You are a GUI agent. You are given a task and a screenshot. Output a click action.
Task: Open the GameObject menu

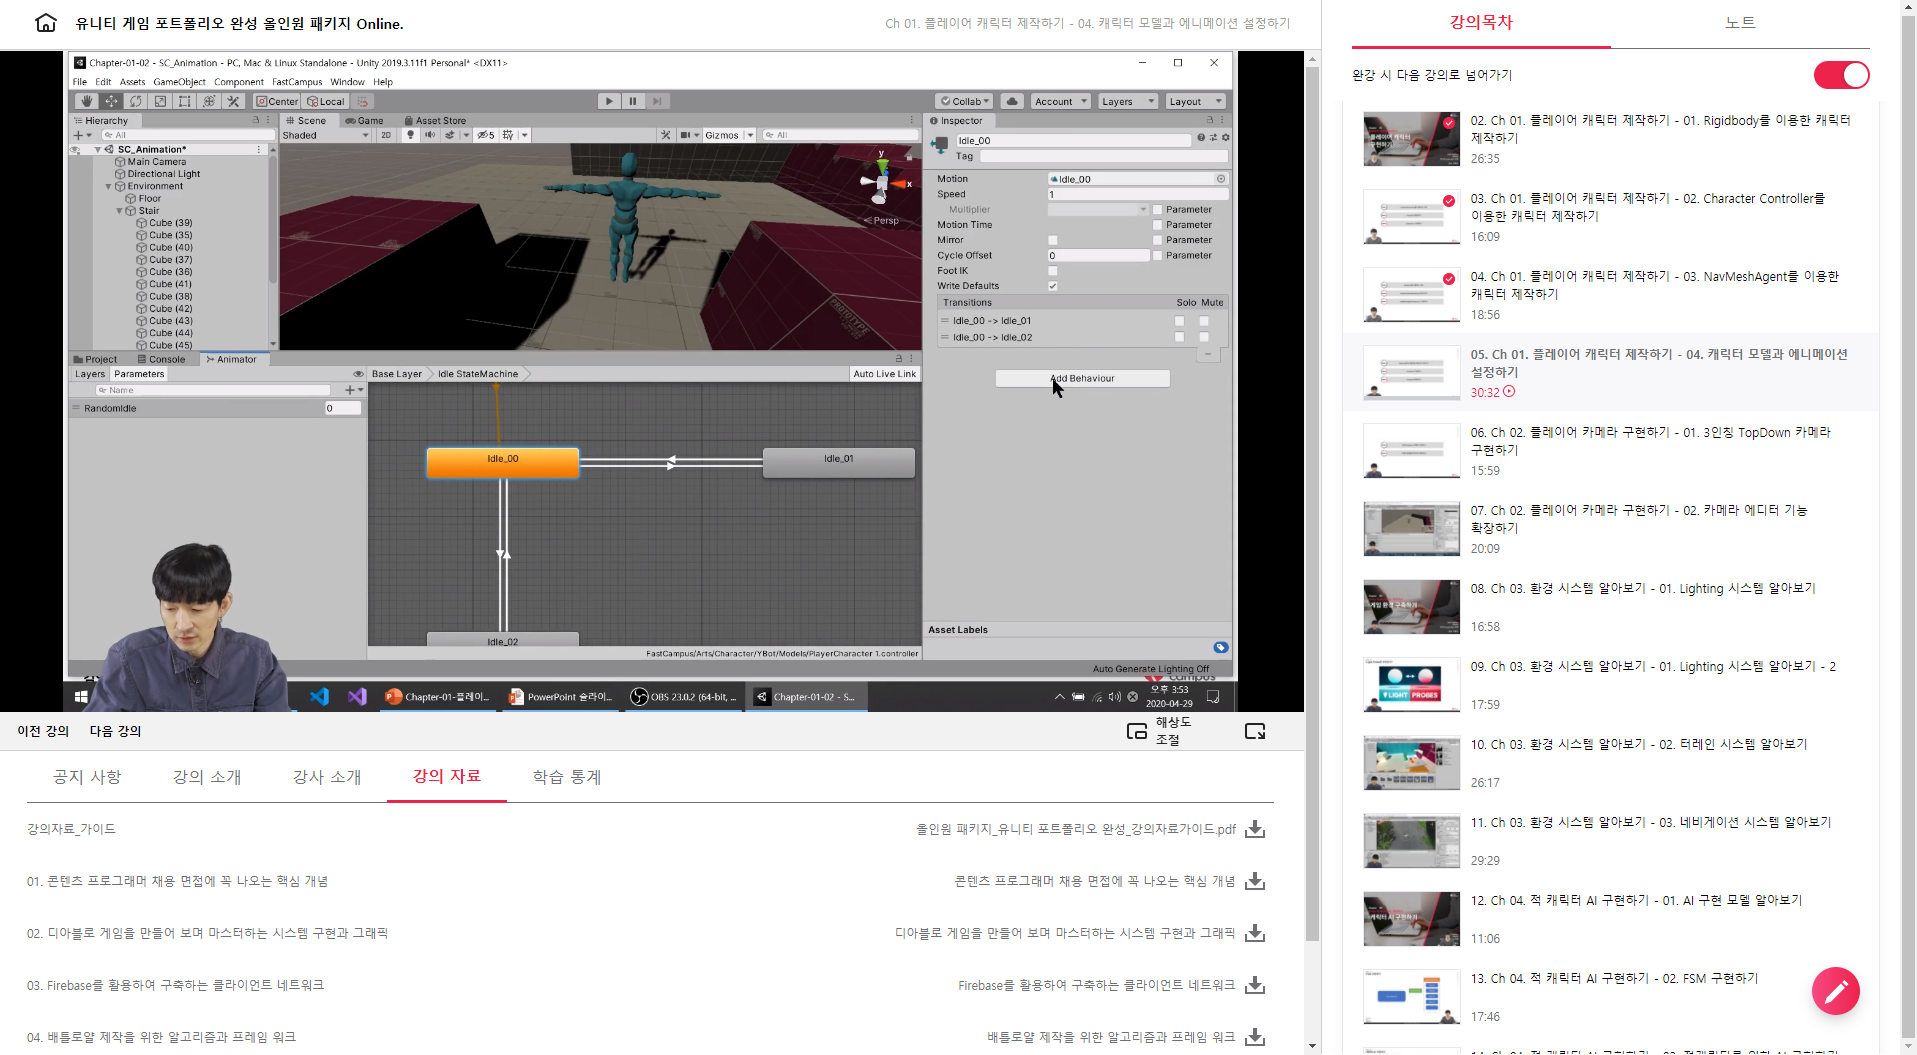[179, 82]
